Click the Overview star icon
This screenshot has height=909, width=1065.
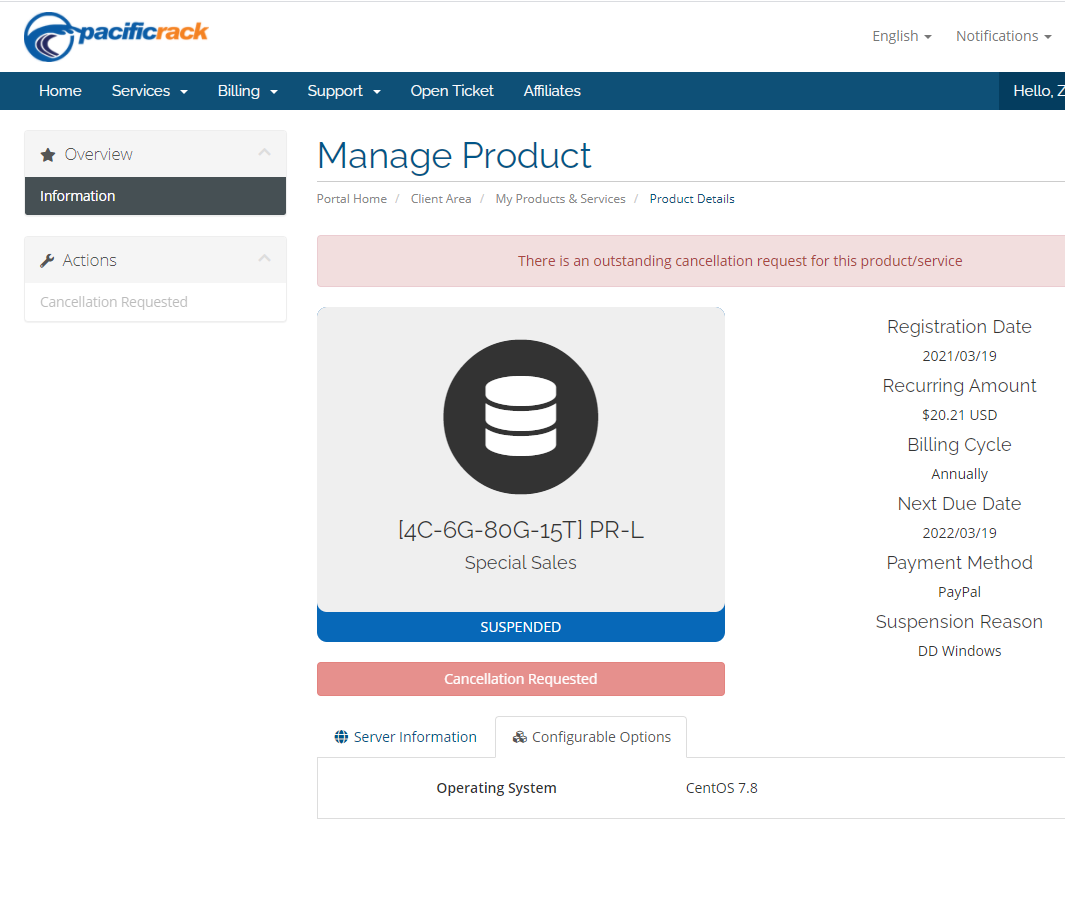[48, 155]
